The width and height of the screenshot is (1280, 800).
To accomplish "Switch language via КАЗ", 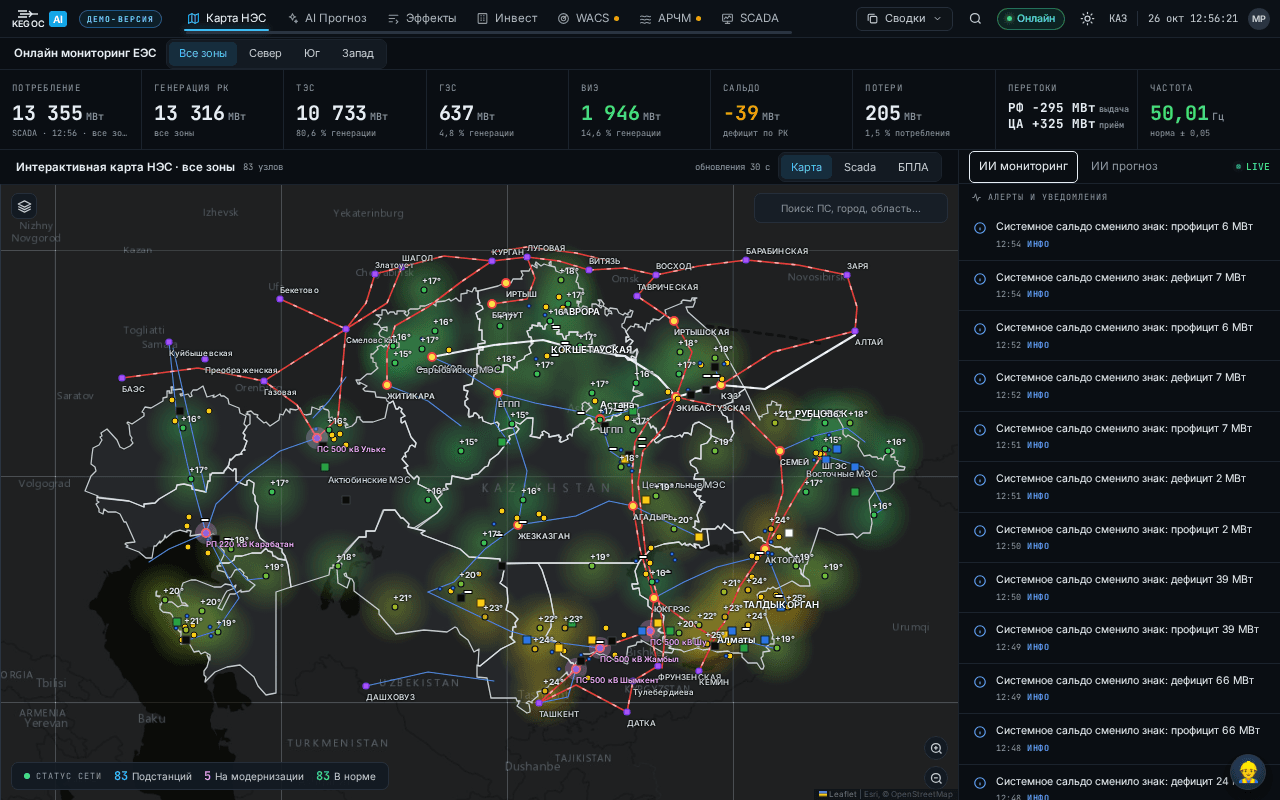I will (x=1118, y=18).
